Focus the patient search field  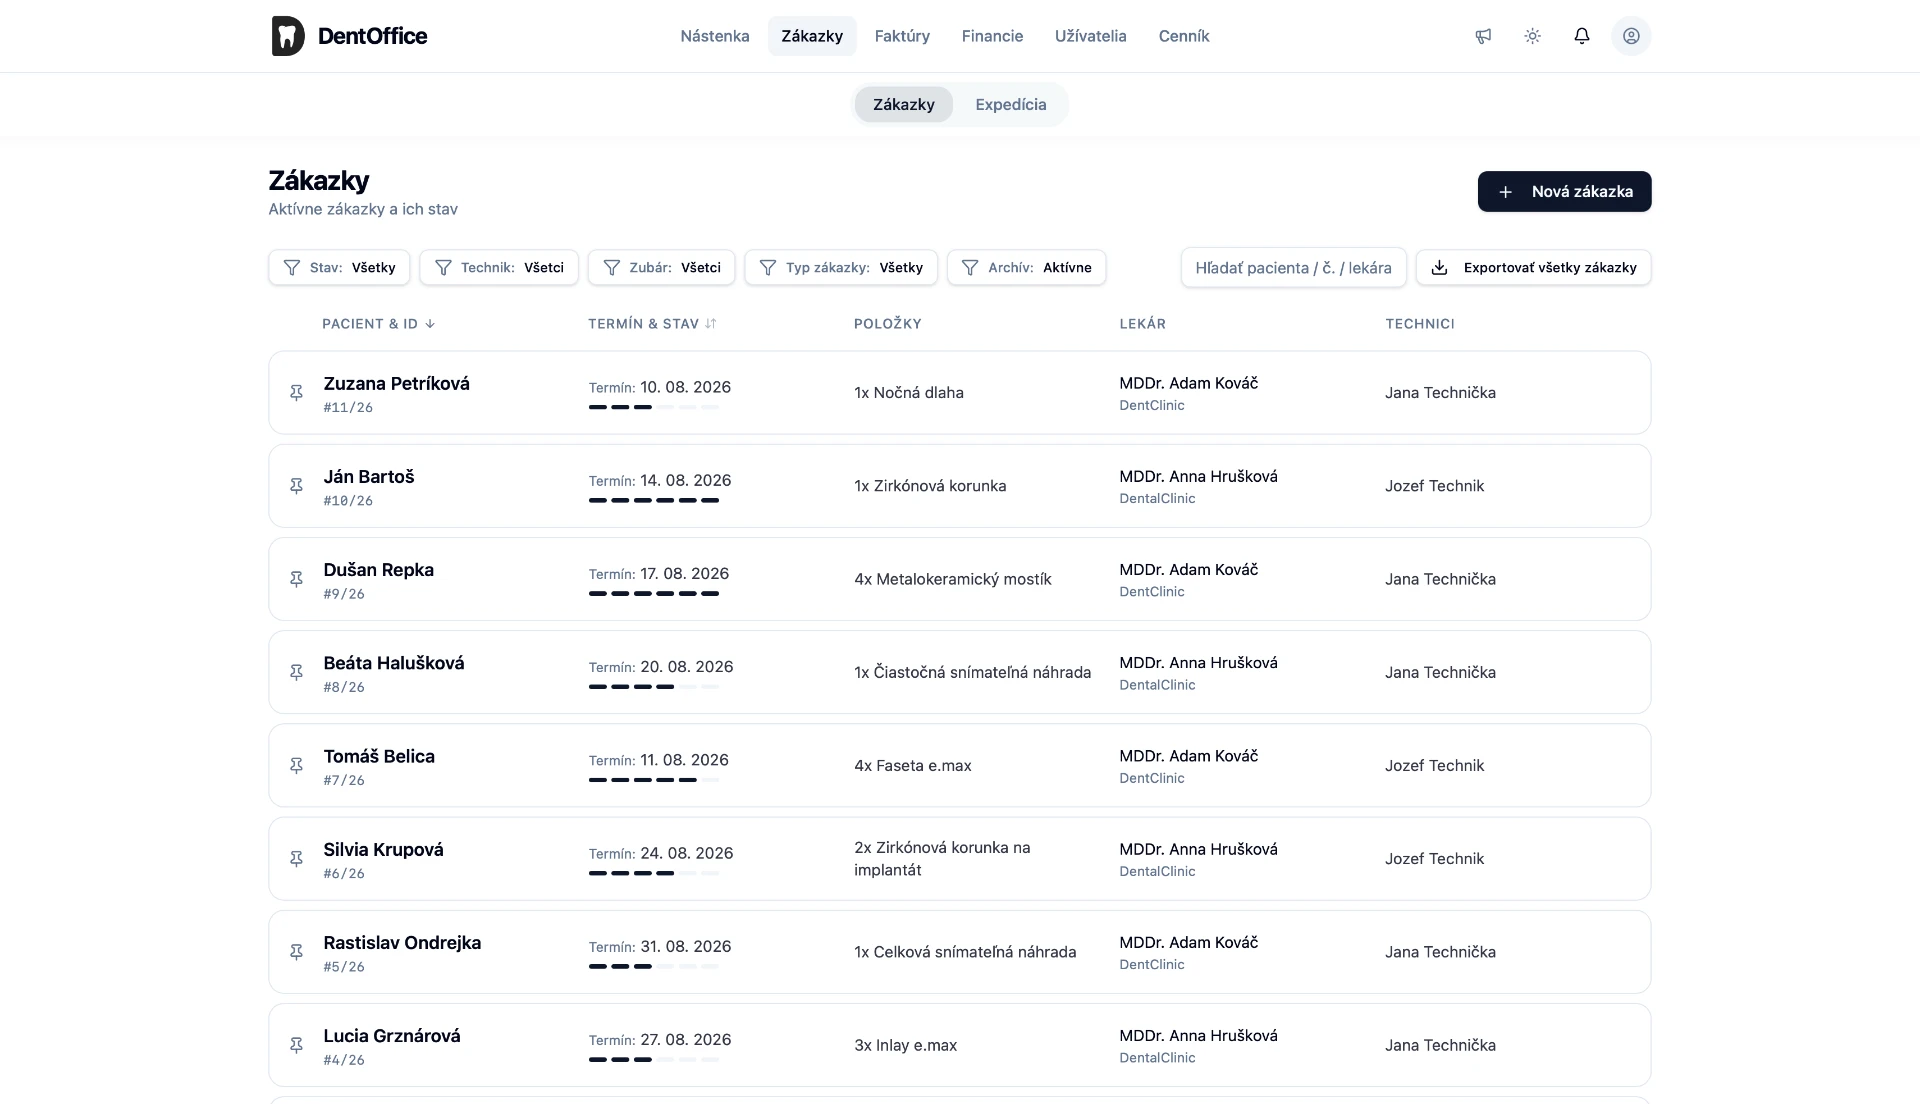(1293, 268)
